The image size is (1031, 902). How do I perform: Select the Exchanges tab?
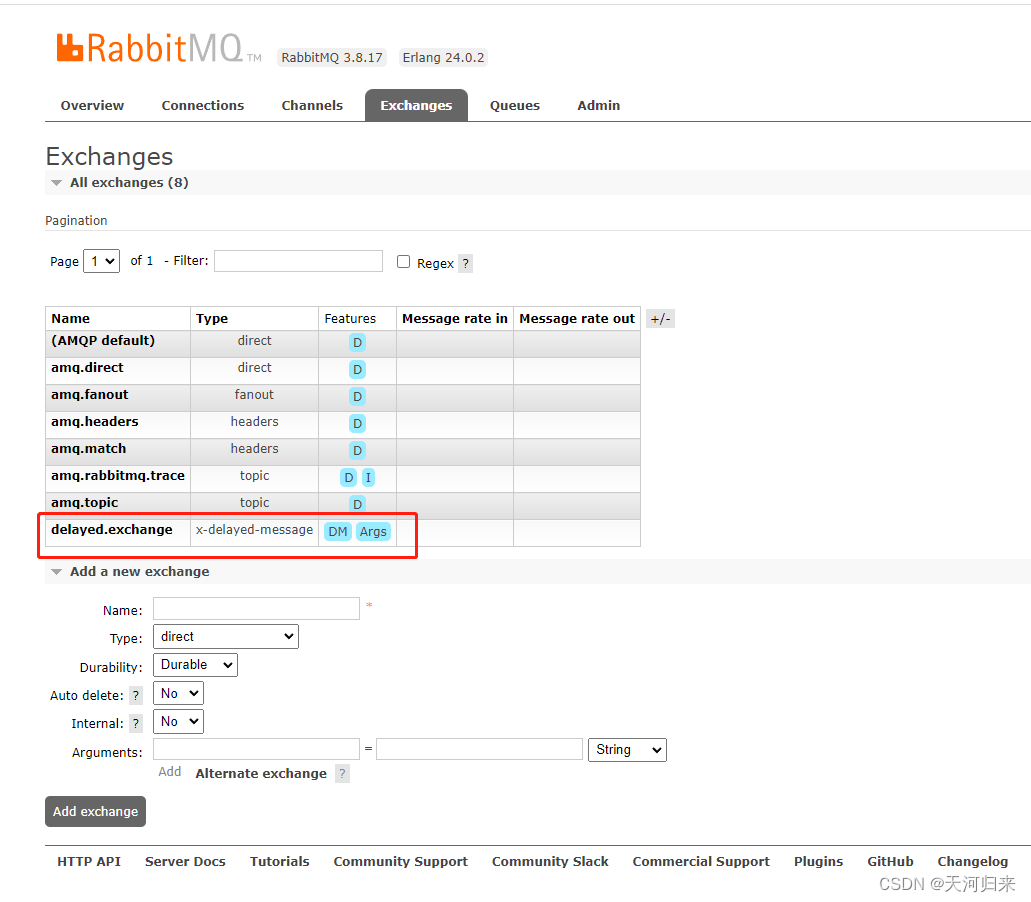click(x=416, y=106)
